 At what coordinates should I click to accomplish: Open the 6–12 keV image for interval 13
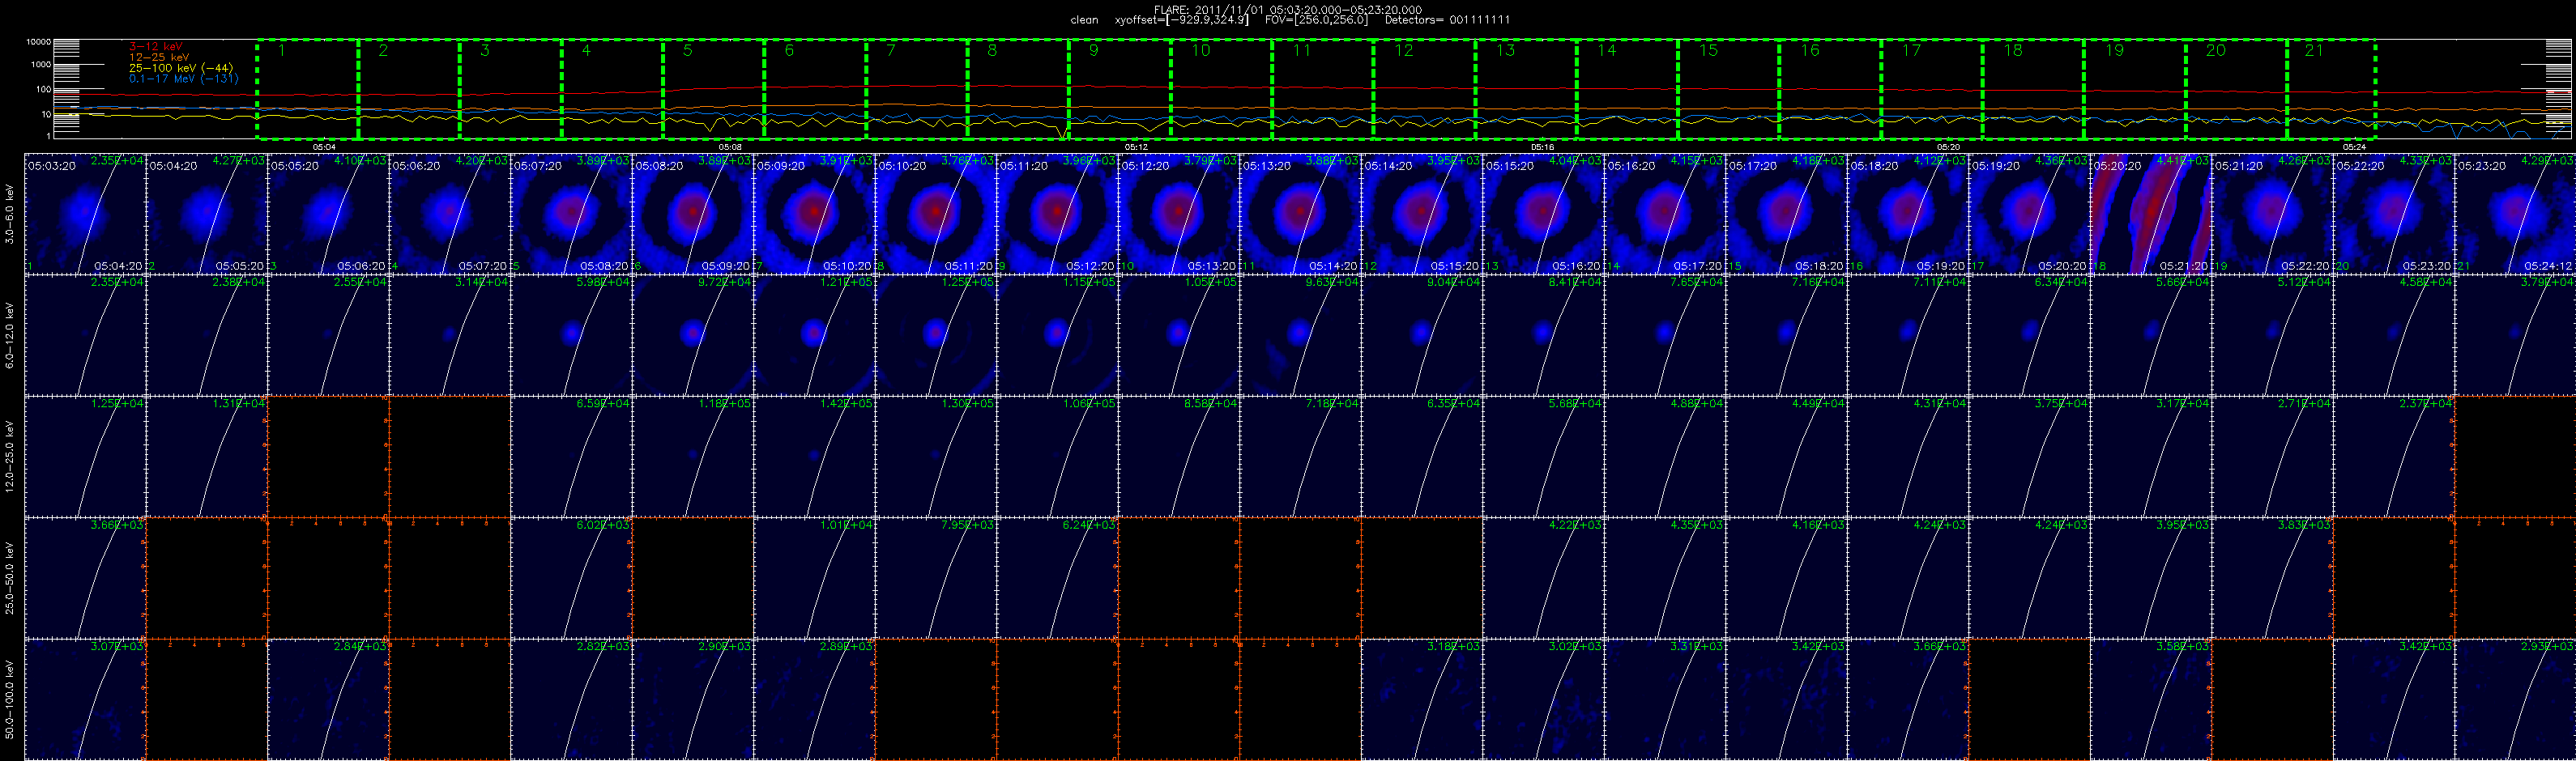click(1543, 335)
